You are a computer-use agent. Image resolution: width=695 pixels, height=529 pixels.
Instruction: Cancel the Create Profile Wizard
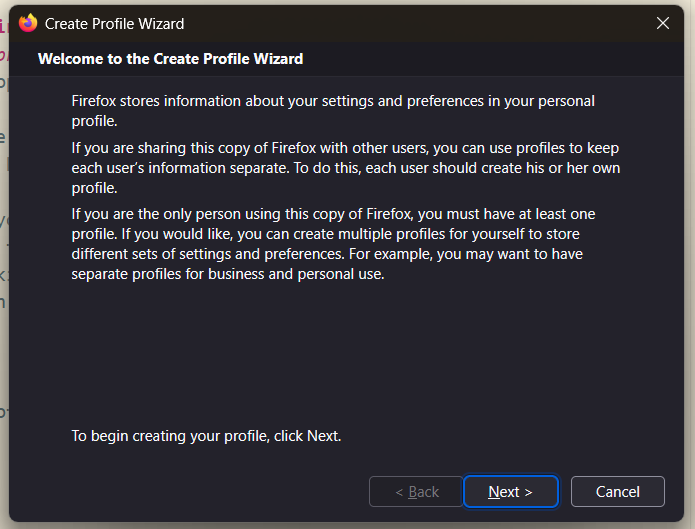pos(617,491)
